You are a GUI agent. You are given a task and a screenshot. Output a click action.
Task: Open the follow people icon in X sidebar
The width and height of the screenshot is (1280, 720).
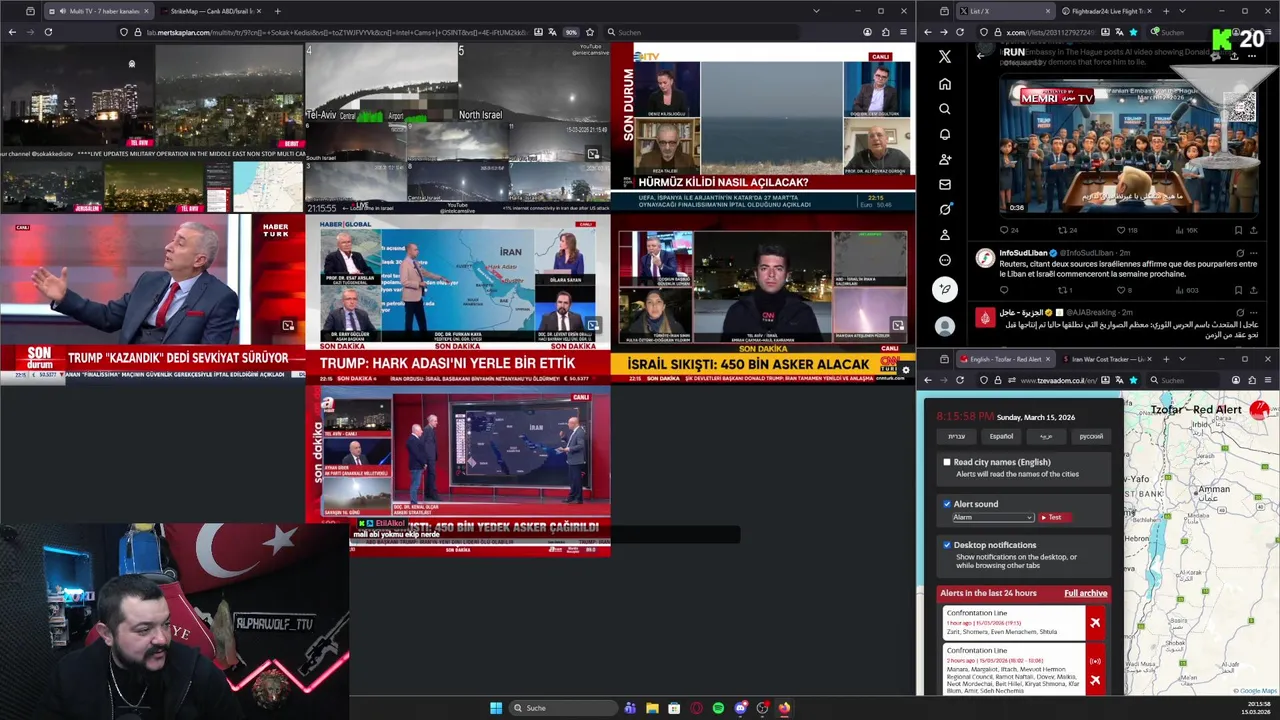tap(944, 159)
